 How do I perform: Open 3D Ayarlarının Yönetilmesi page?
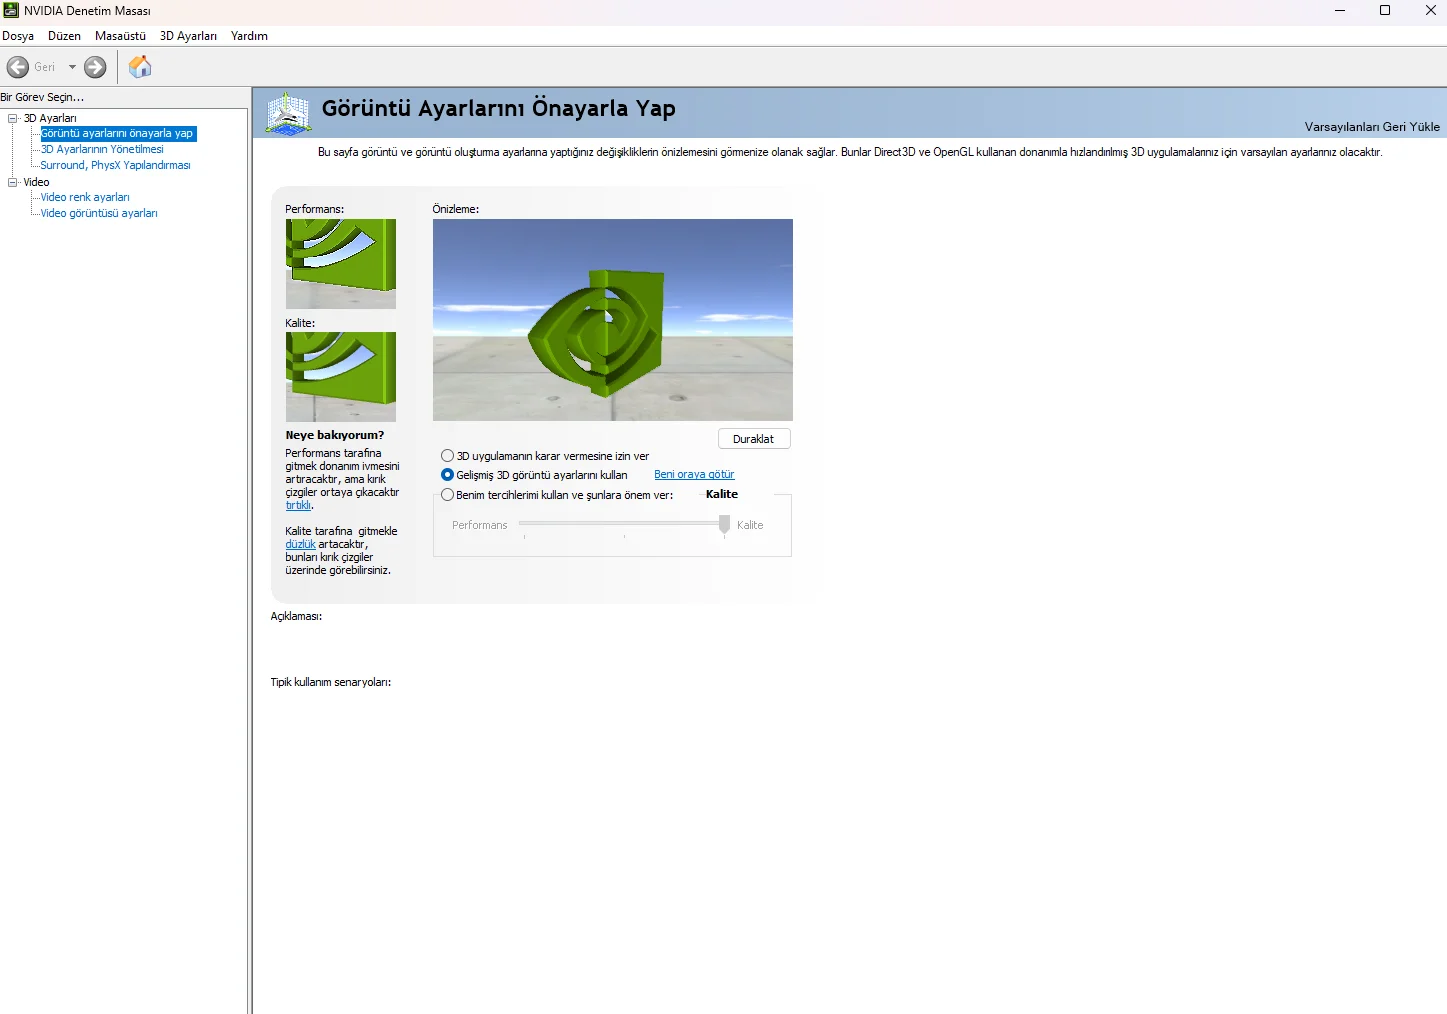102,149
